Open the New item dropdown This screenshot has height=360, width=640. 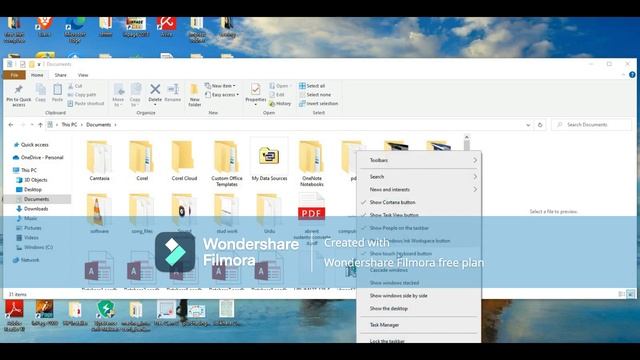click(220, 86)
